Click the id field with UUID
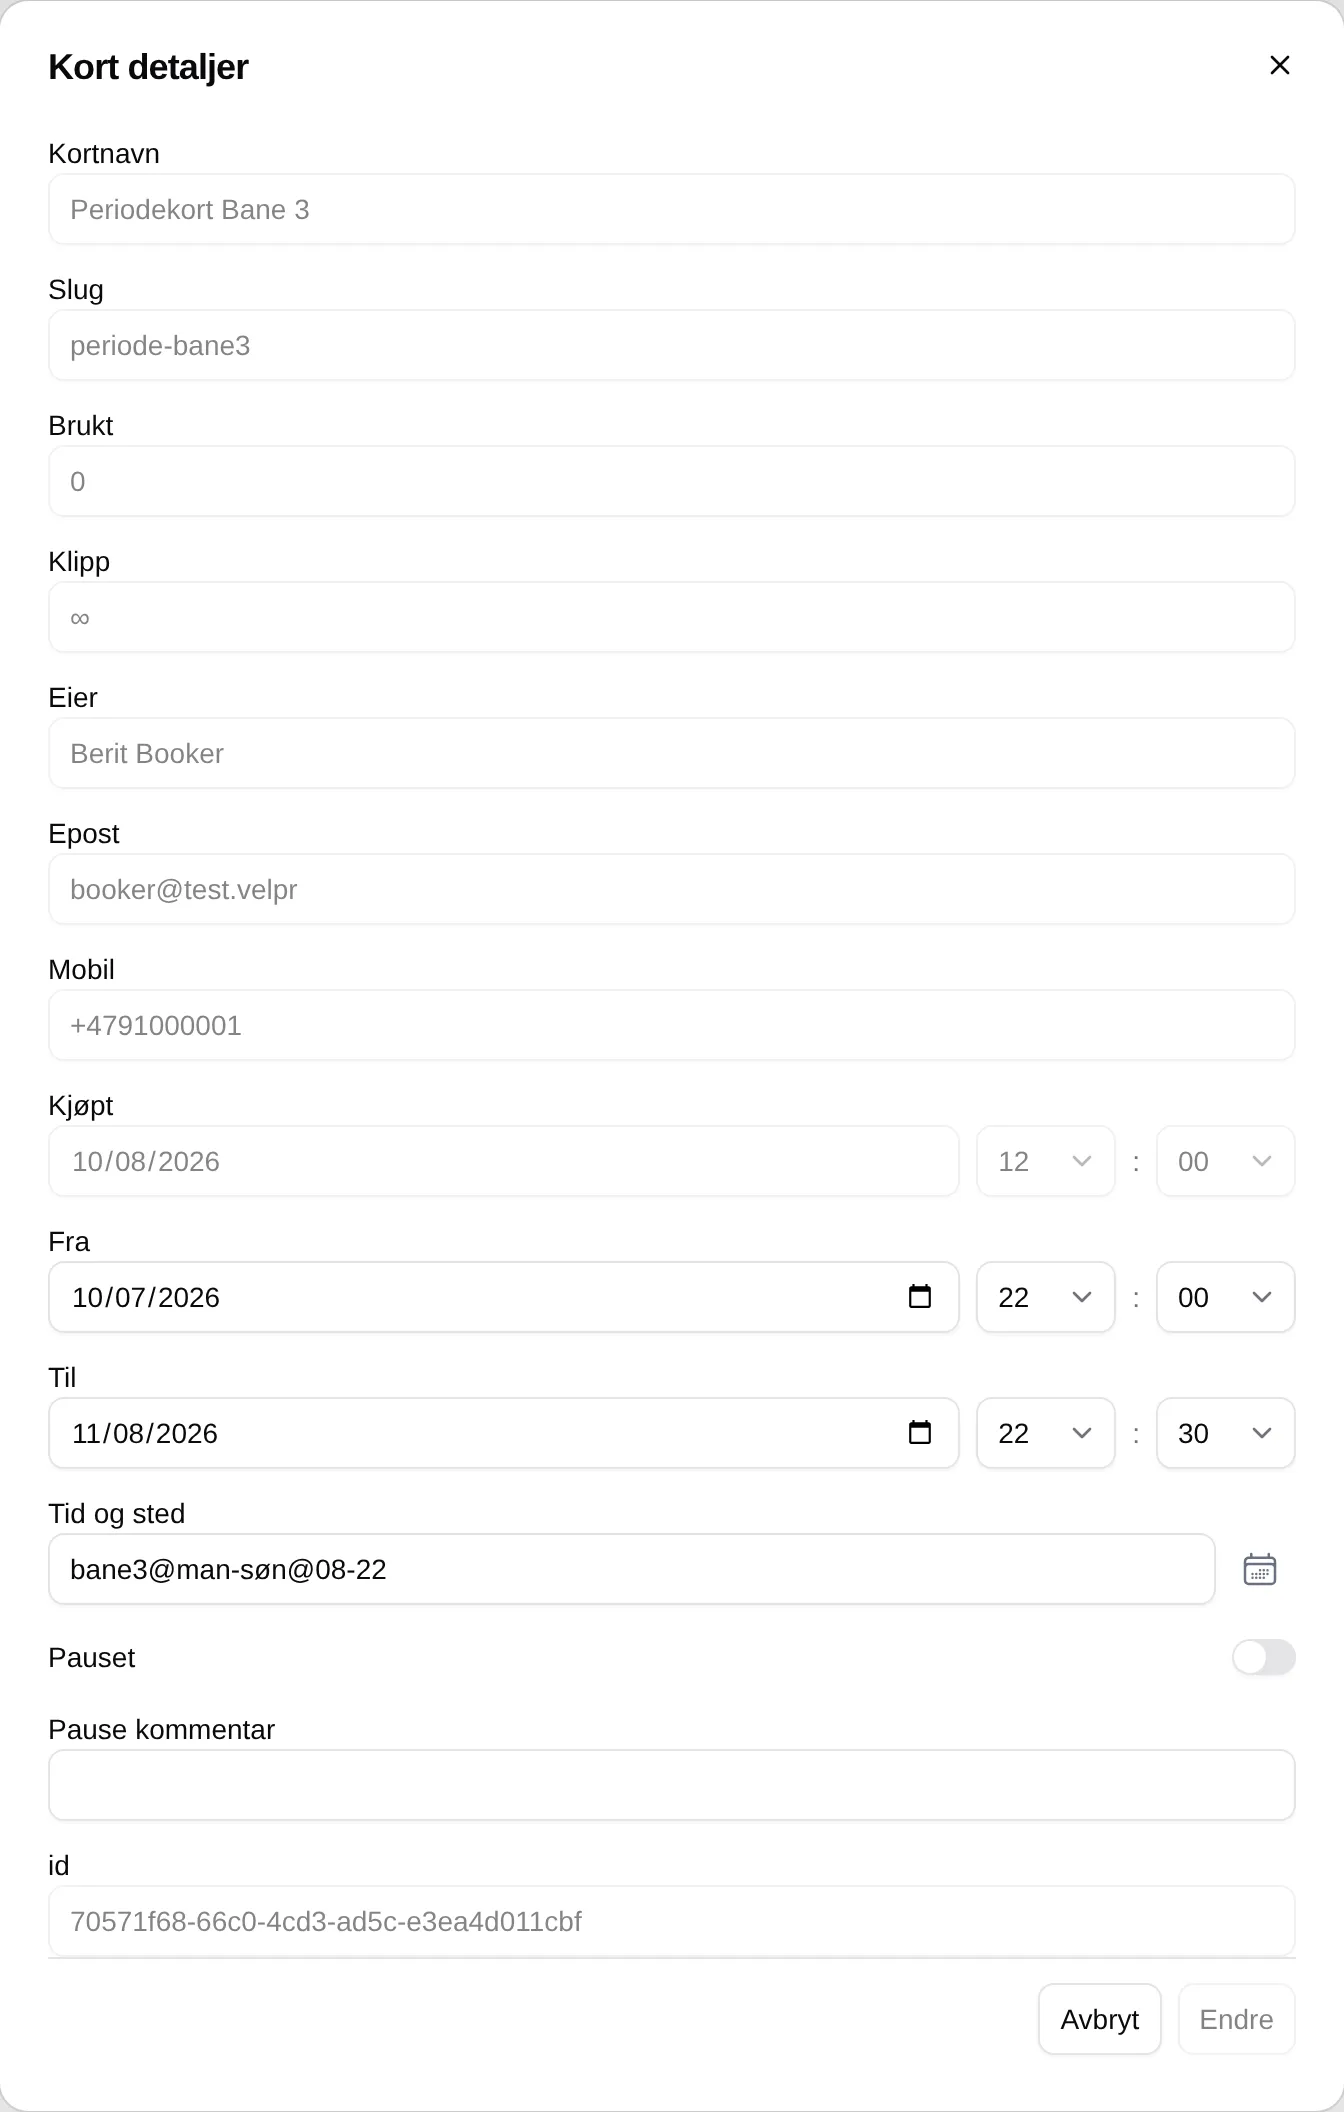Image resolution: width=1344 pixels, height=2112 pixels. pos(672,1921)
